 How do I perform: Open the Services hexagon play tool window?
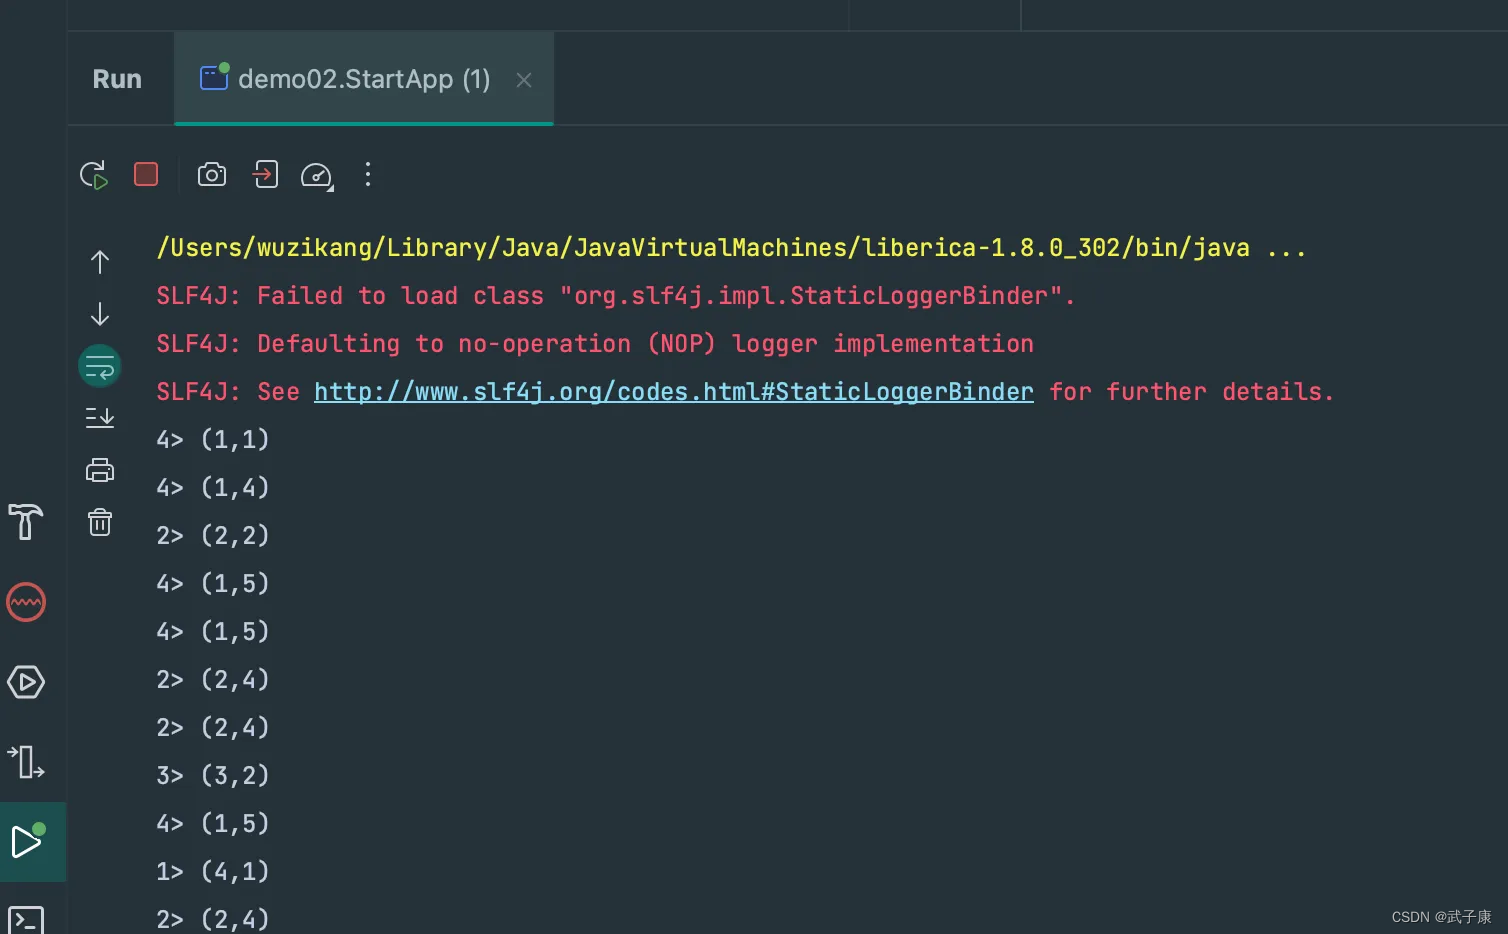[x=26, y=682]
